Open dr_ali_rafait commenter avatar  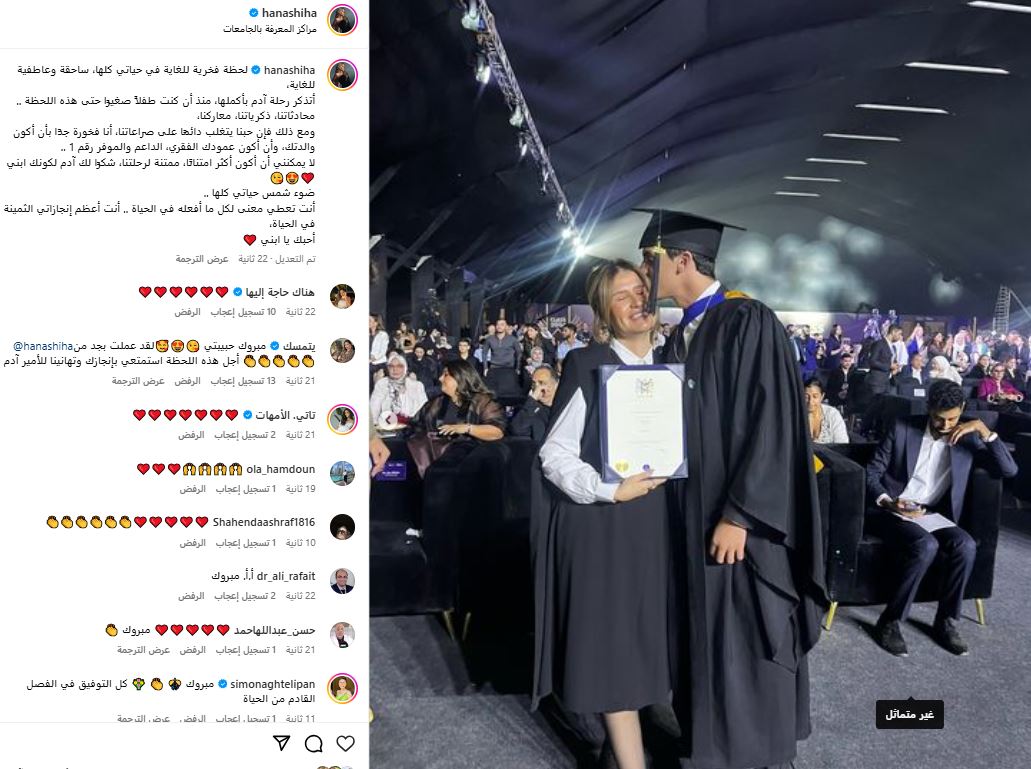pos(342,581)
